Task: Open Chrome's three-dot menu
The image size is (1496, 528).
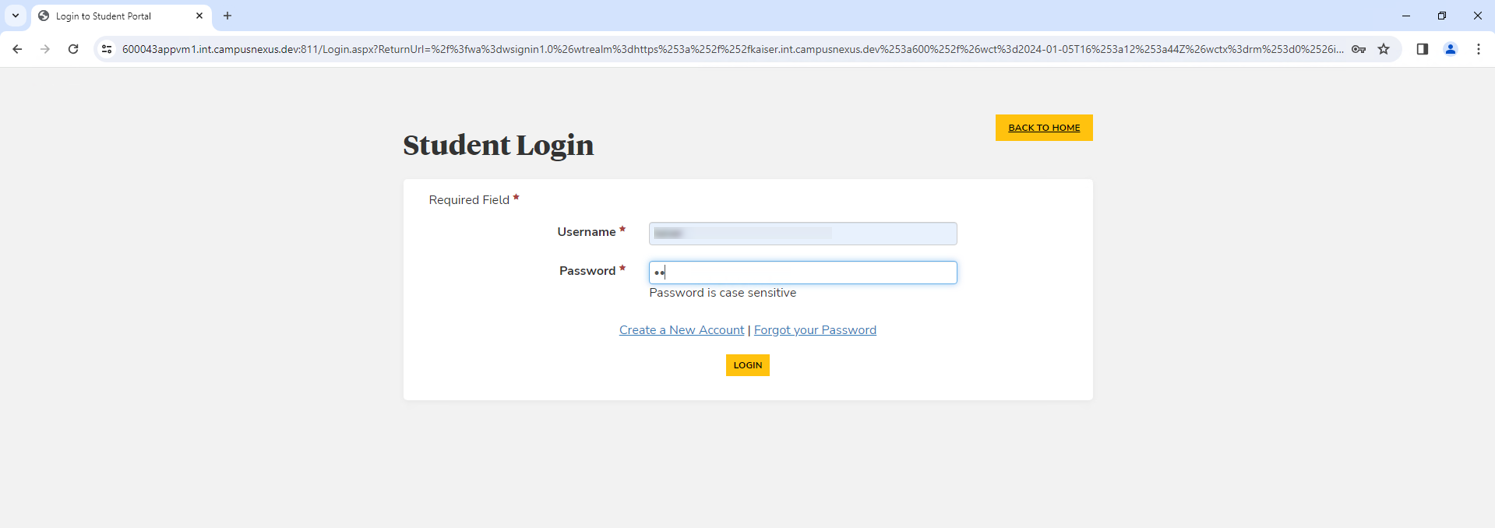Action: [1478, 49]
